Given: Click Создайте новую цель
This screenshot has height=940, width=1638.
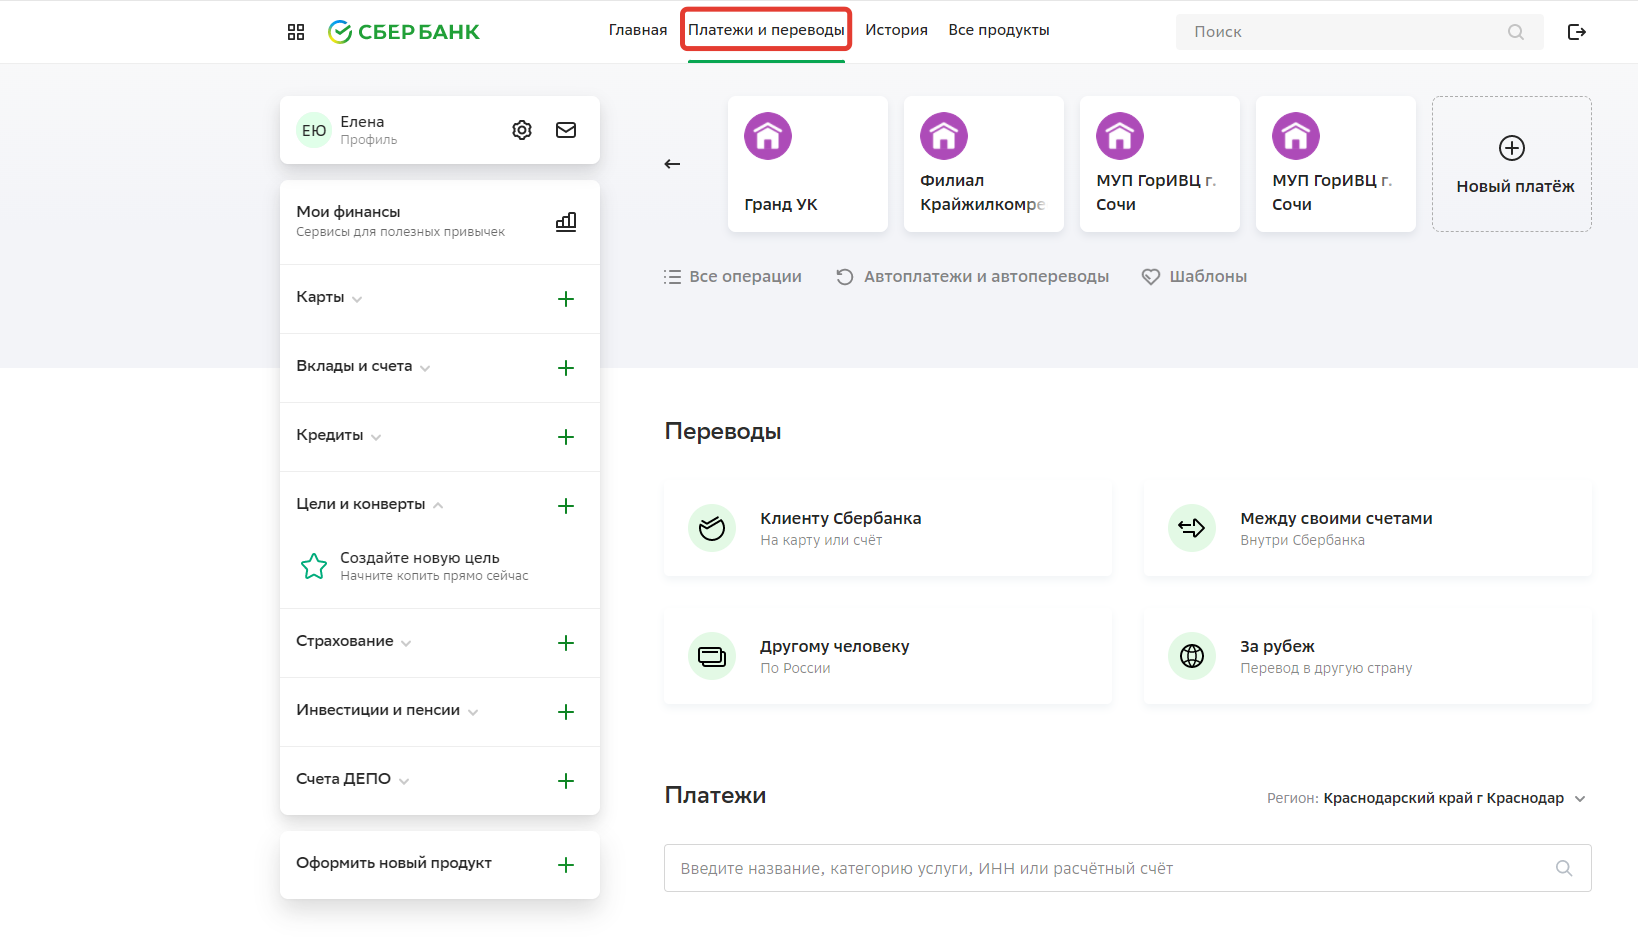Looking at the screenshot, I should (420, 558).
